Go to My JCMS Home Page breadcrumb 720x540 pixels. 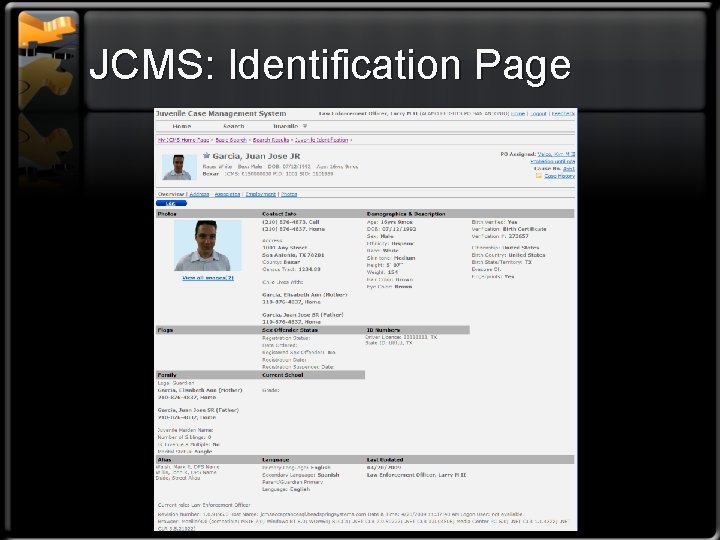[x=183, y=140]
